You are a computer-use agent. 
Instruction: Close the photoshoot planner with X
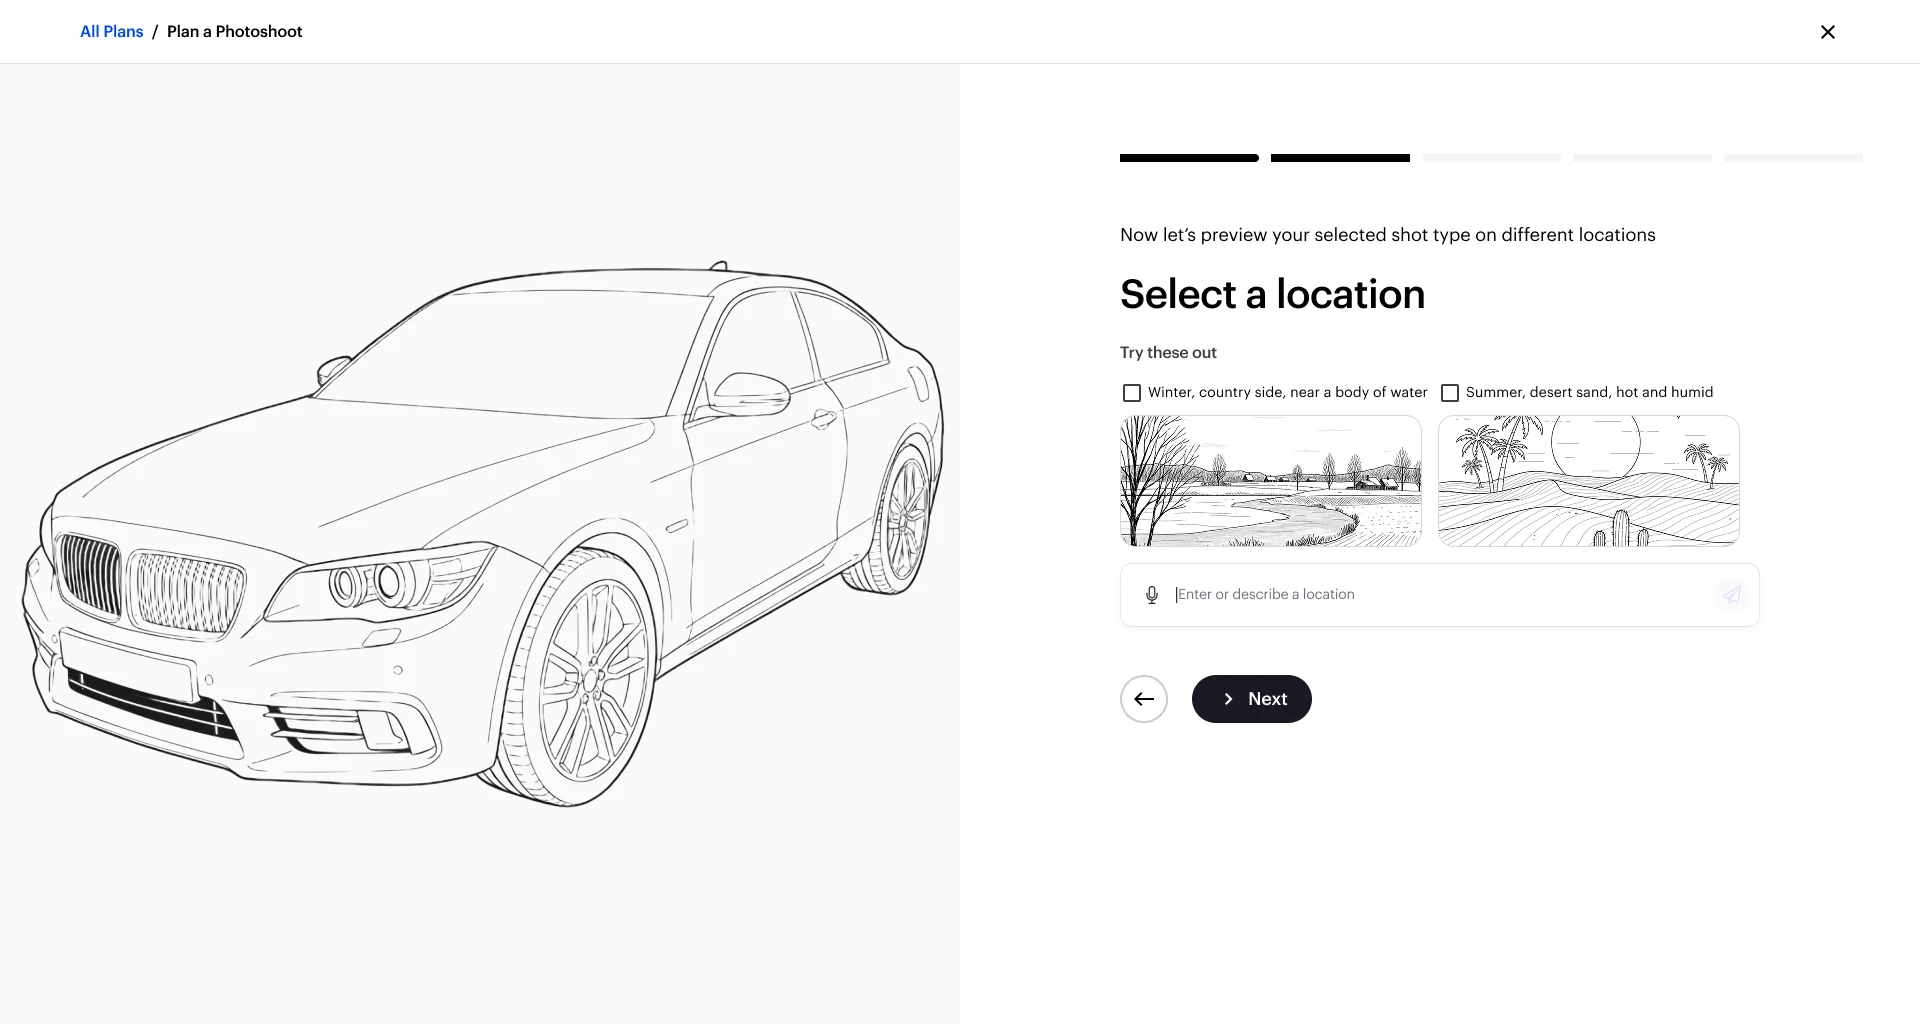click(1828, 32)
